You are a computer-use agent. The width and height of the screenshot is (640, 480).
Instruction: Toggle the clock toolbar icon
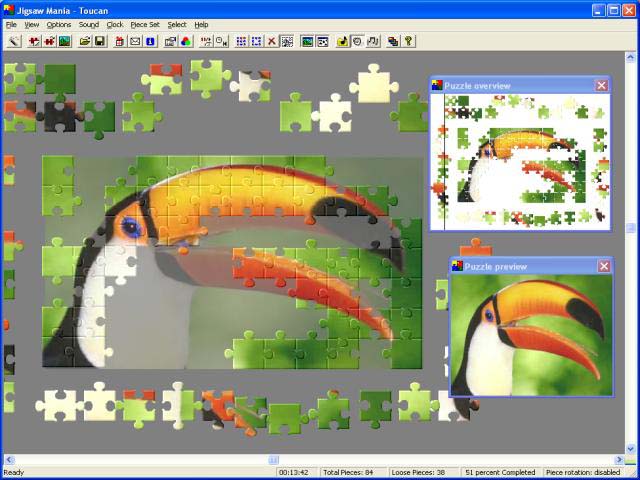pyautogui.click(x=358, y=41)
